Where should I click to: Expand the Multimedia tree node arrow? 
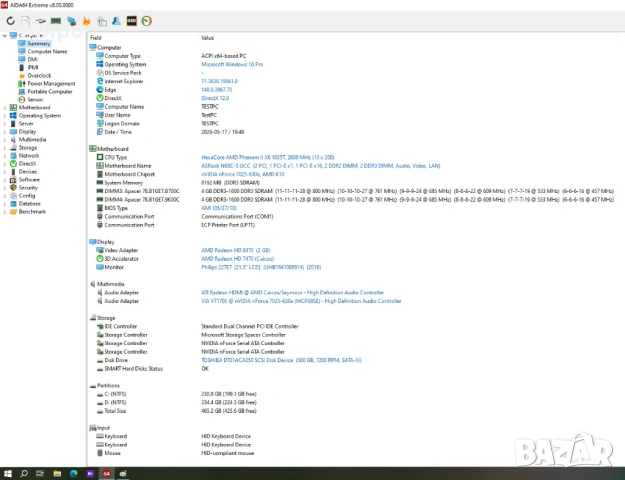[5, 140]
